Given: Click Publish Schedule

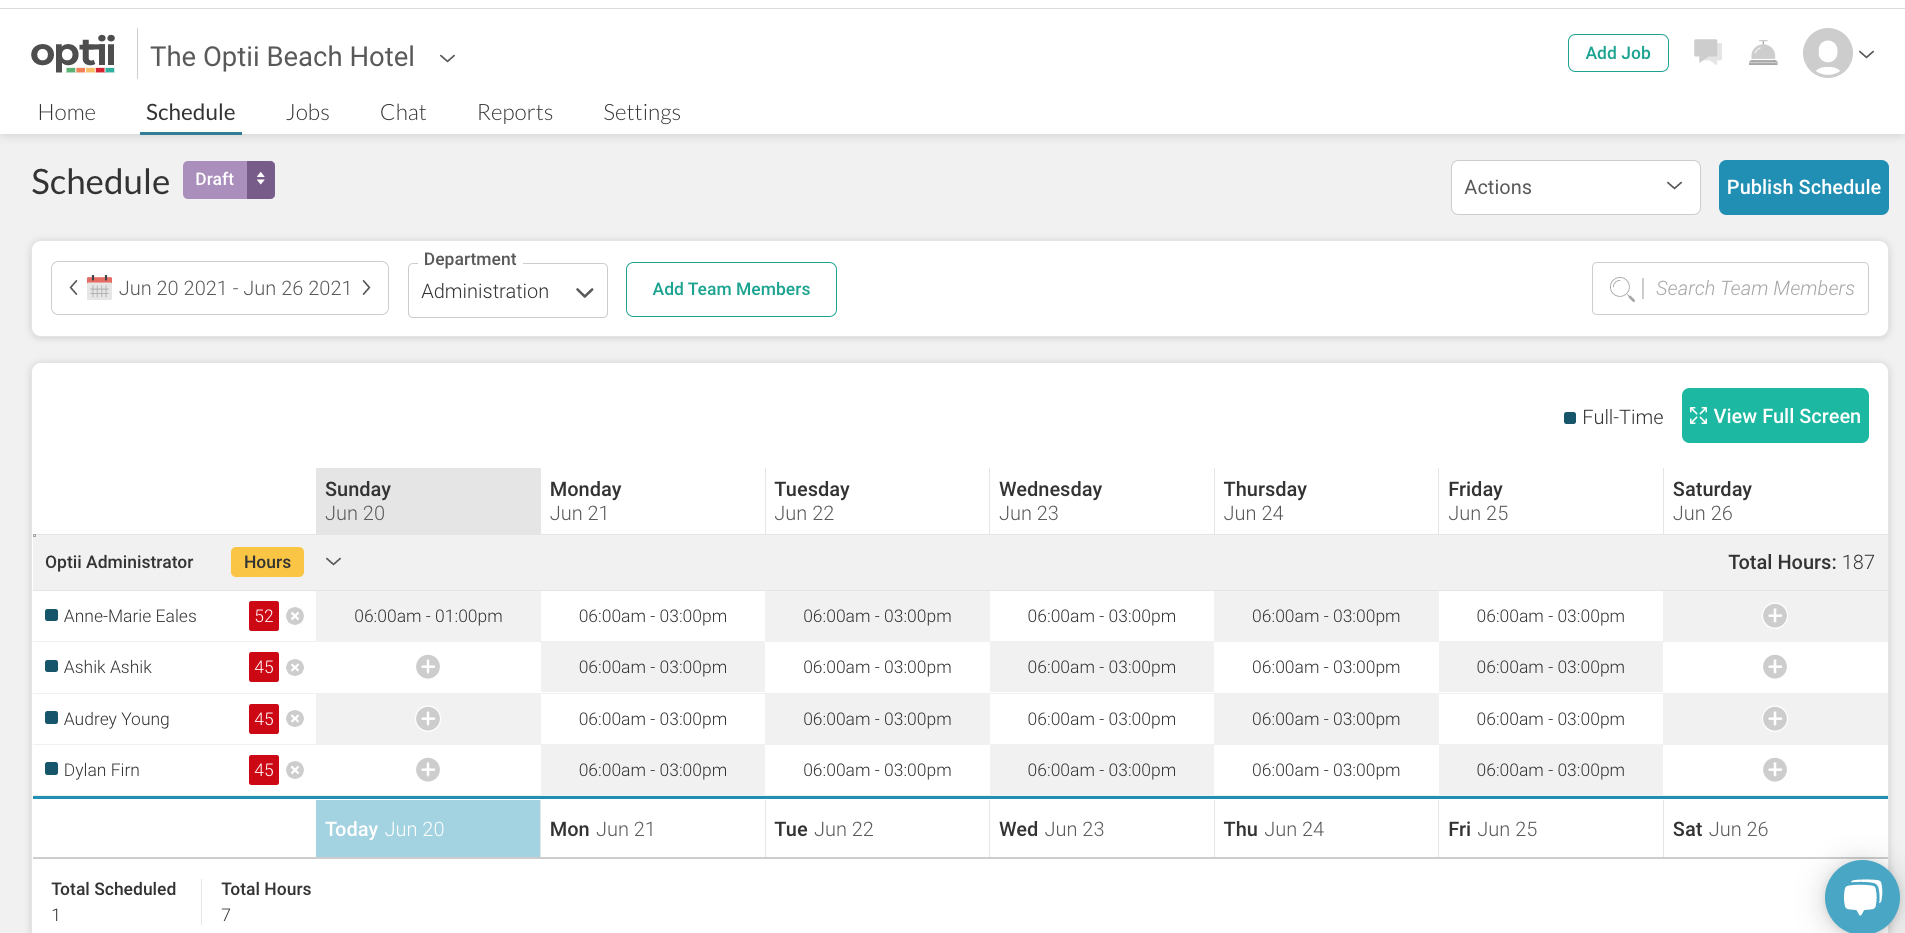Looking at the screenshot, I should click(x=1803, y=187).
